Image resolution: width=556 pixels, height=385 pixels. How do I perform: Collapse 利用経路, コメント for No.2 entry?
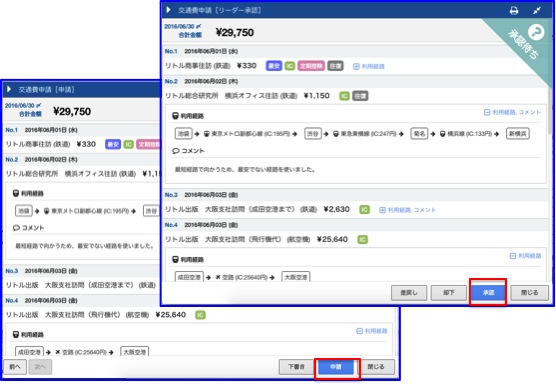(512, 112)
